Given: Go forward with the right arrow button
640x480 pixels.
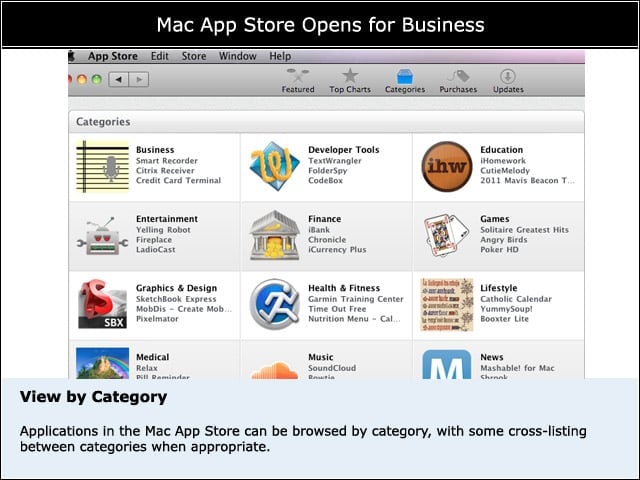Looking at the screenshot, I should click(139, 79).
